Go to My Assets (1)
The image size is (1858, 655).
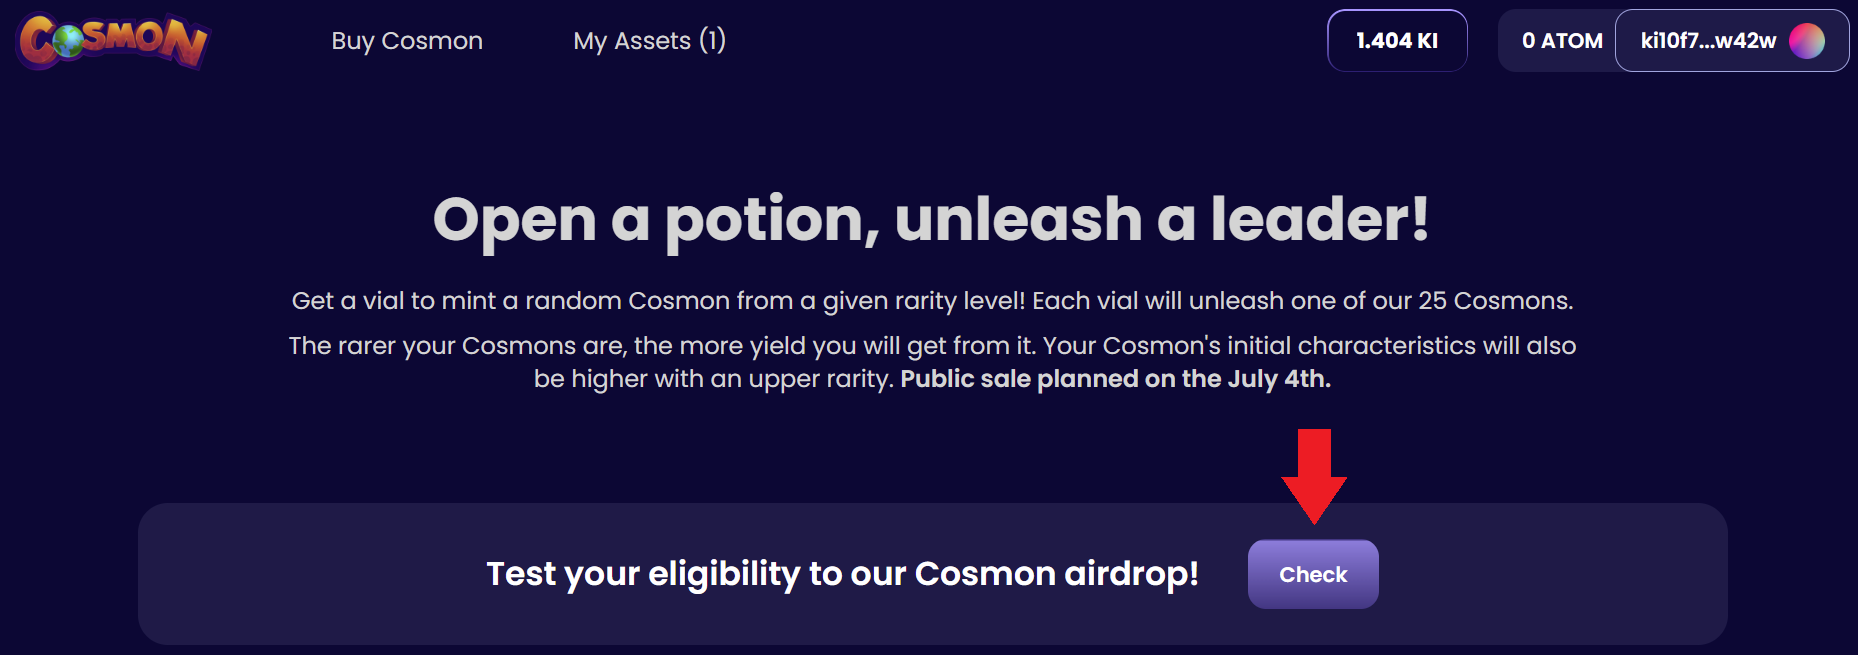coord(649,41)
